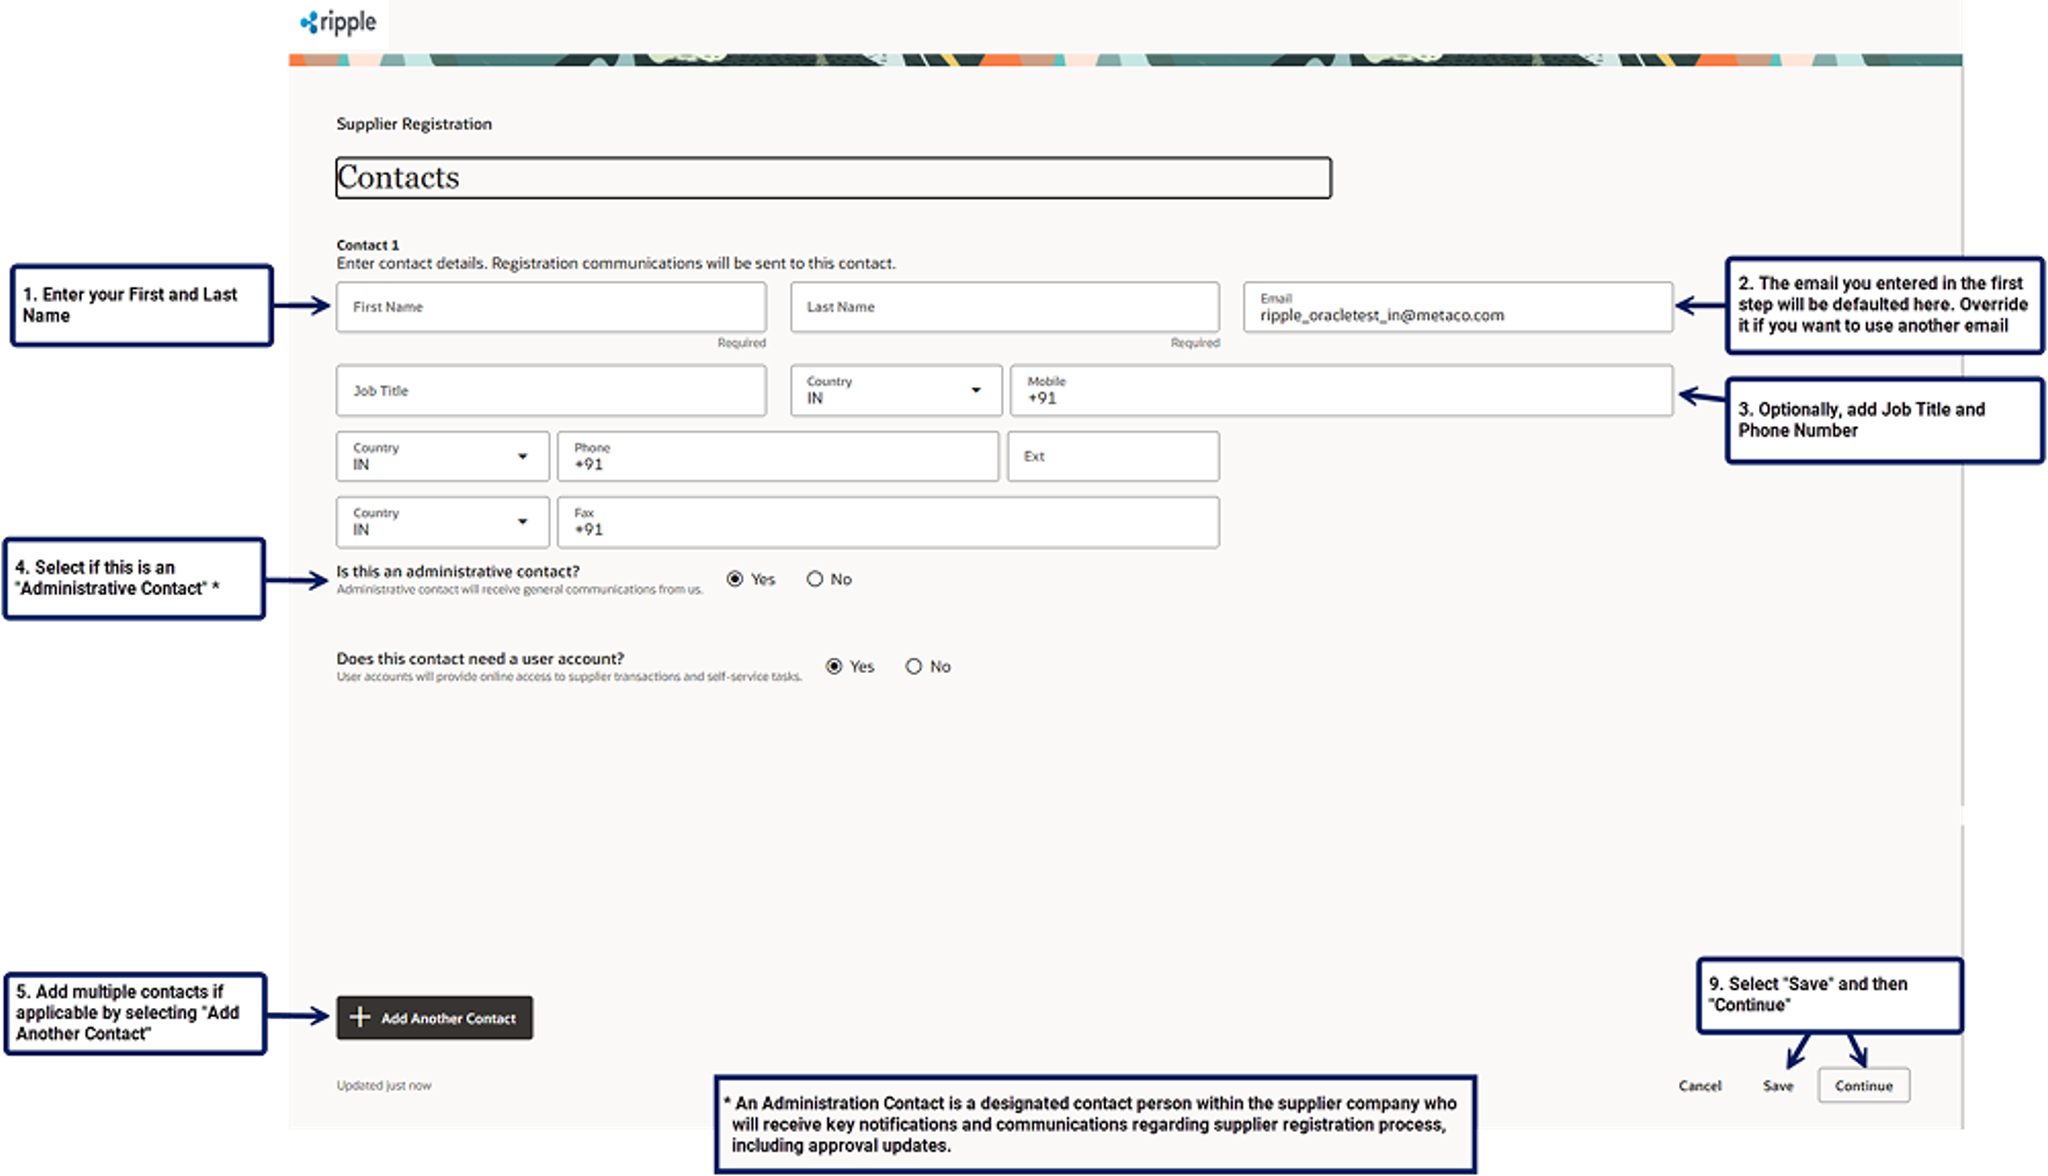Select Yes for user account needed
2048x1176 pixels.
tap(834, 666)
